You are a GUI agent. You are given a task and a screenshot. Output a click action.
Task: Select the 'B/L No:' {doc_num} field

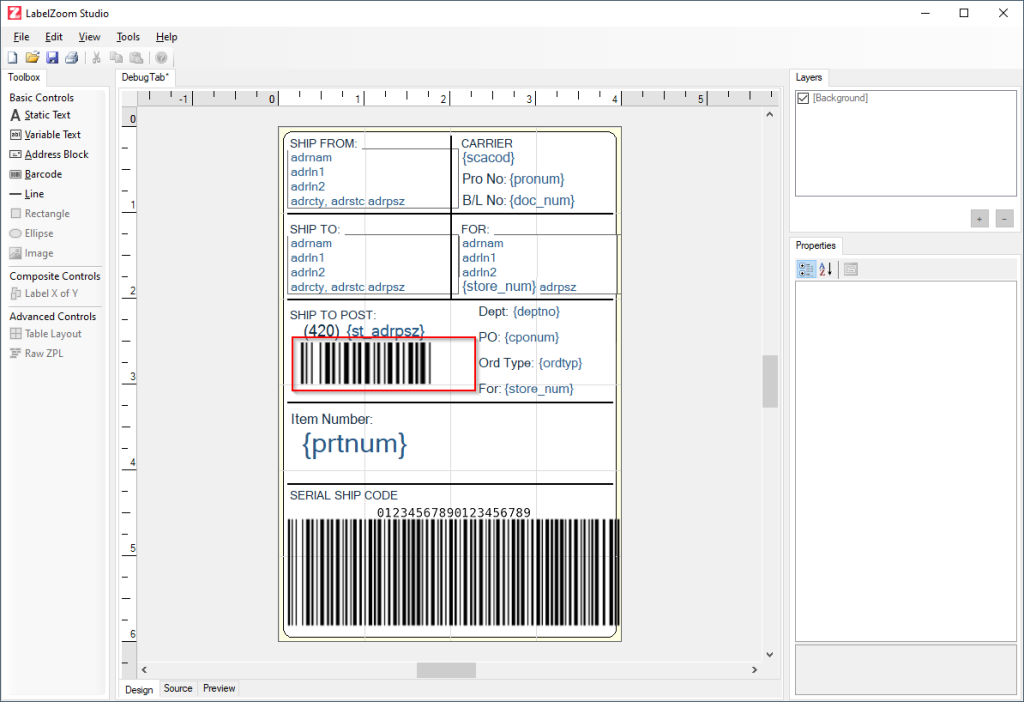coord(519,200)
